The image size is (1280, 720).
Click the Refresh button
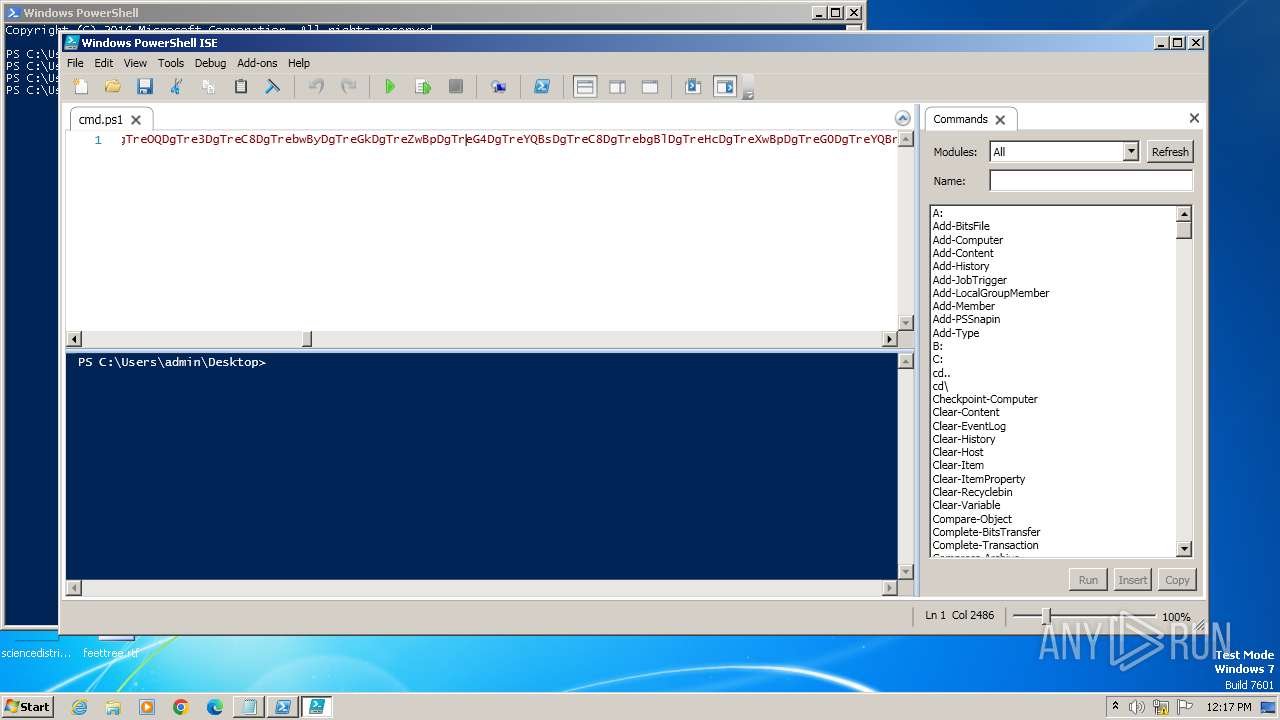1170,152
